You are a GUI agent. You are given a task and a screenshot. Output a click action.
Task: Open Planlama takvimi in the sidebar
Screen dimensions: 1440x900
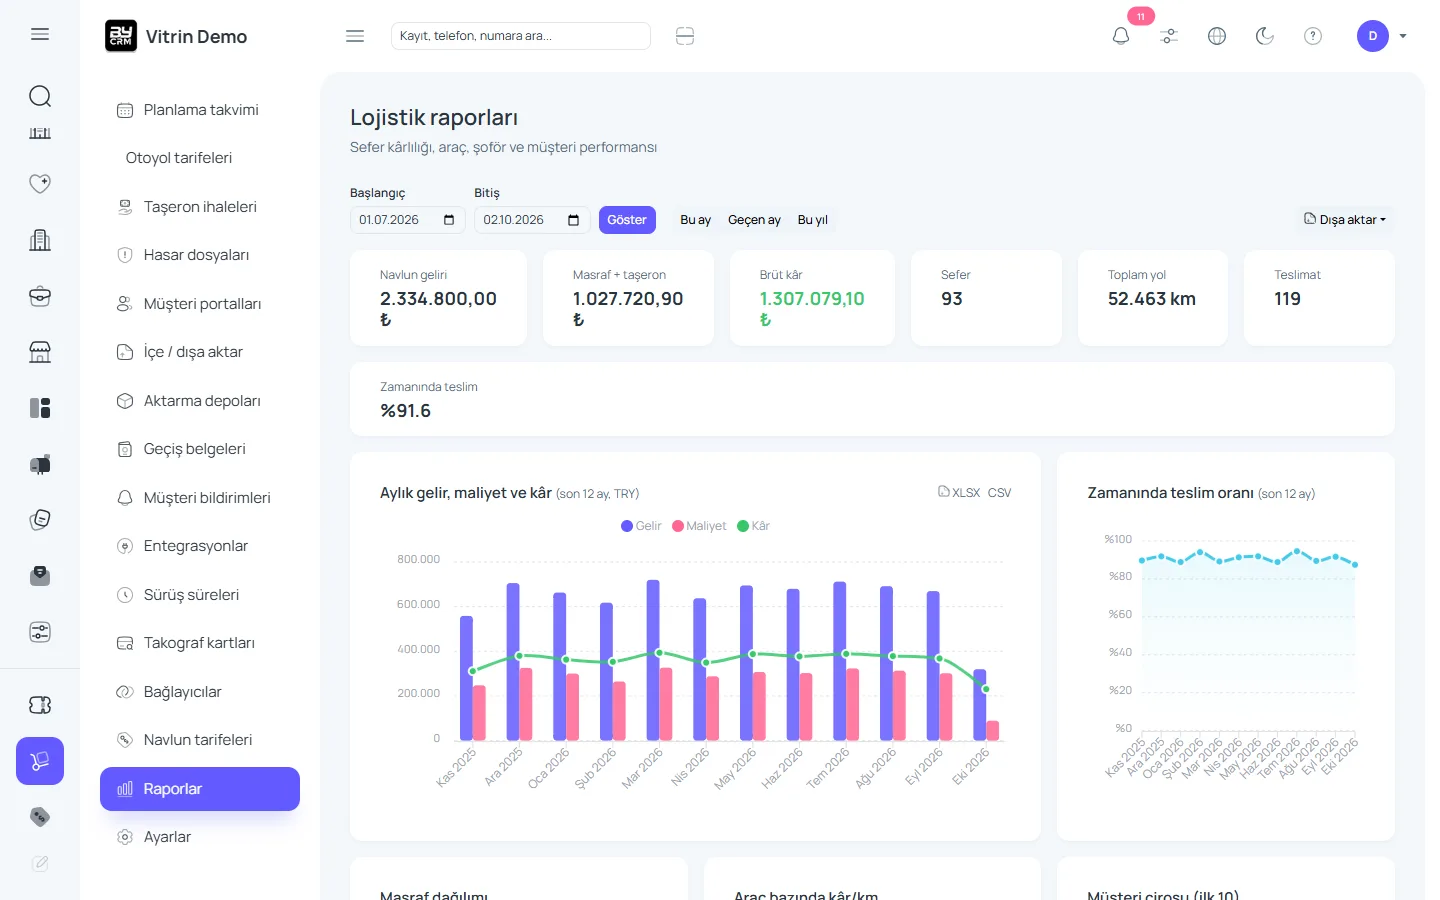click(x=200, y=110)
